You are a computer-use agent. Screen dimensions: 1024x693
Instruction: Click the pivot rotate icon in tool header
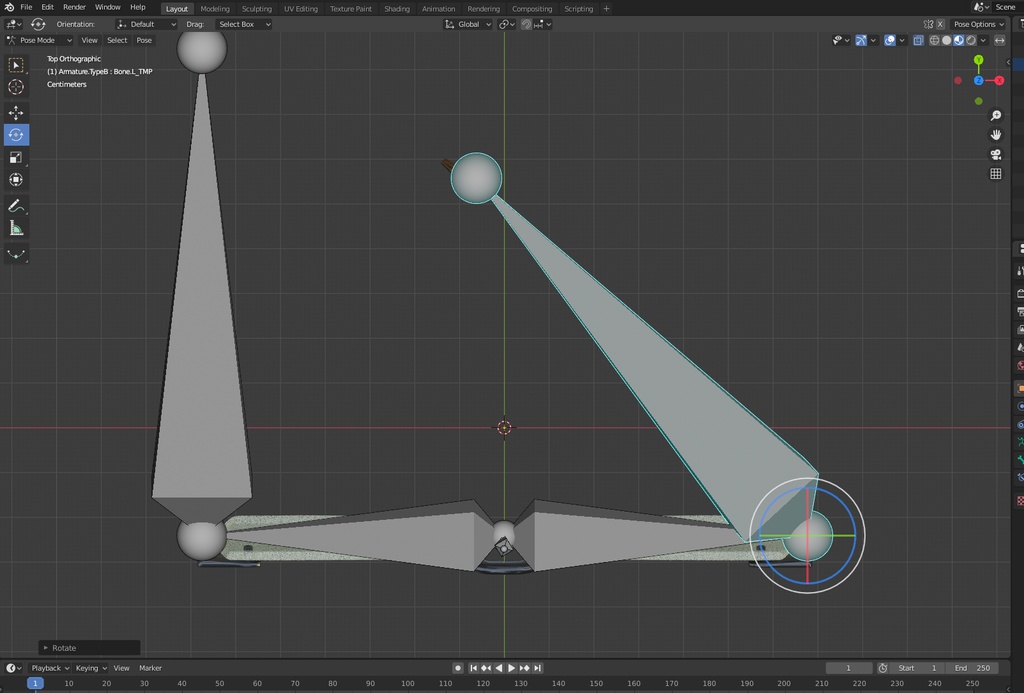(x=38, y=24)
